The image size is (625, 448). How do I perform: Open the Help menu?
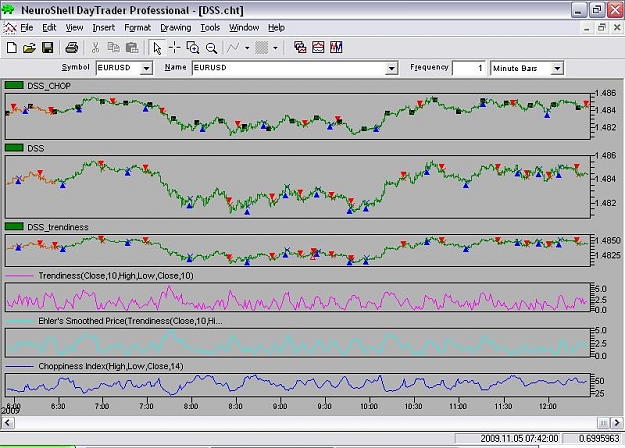(x=276, y=28)
